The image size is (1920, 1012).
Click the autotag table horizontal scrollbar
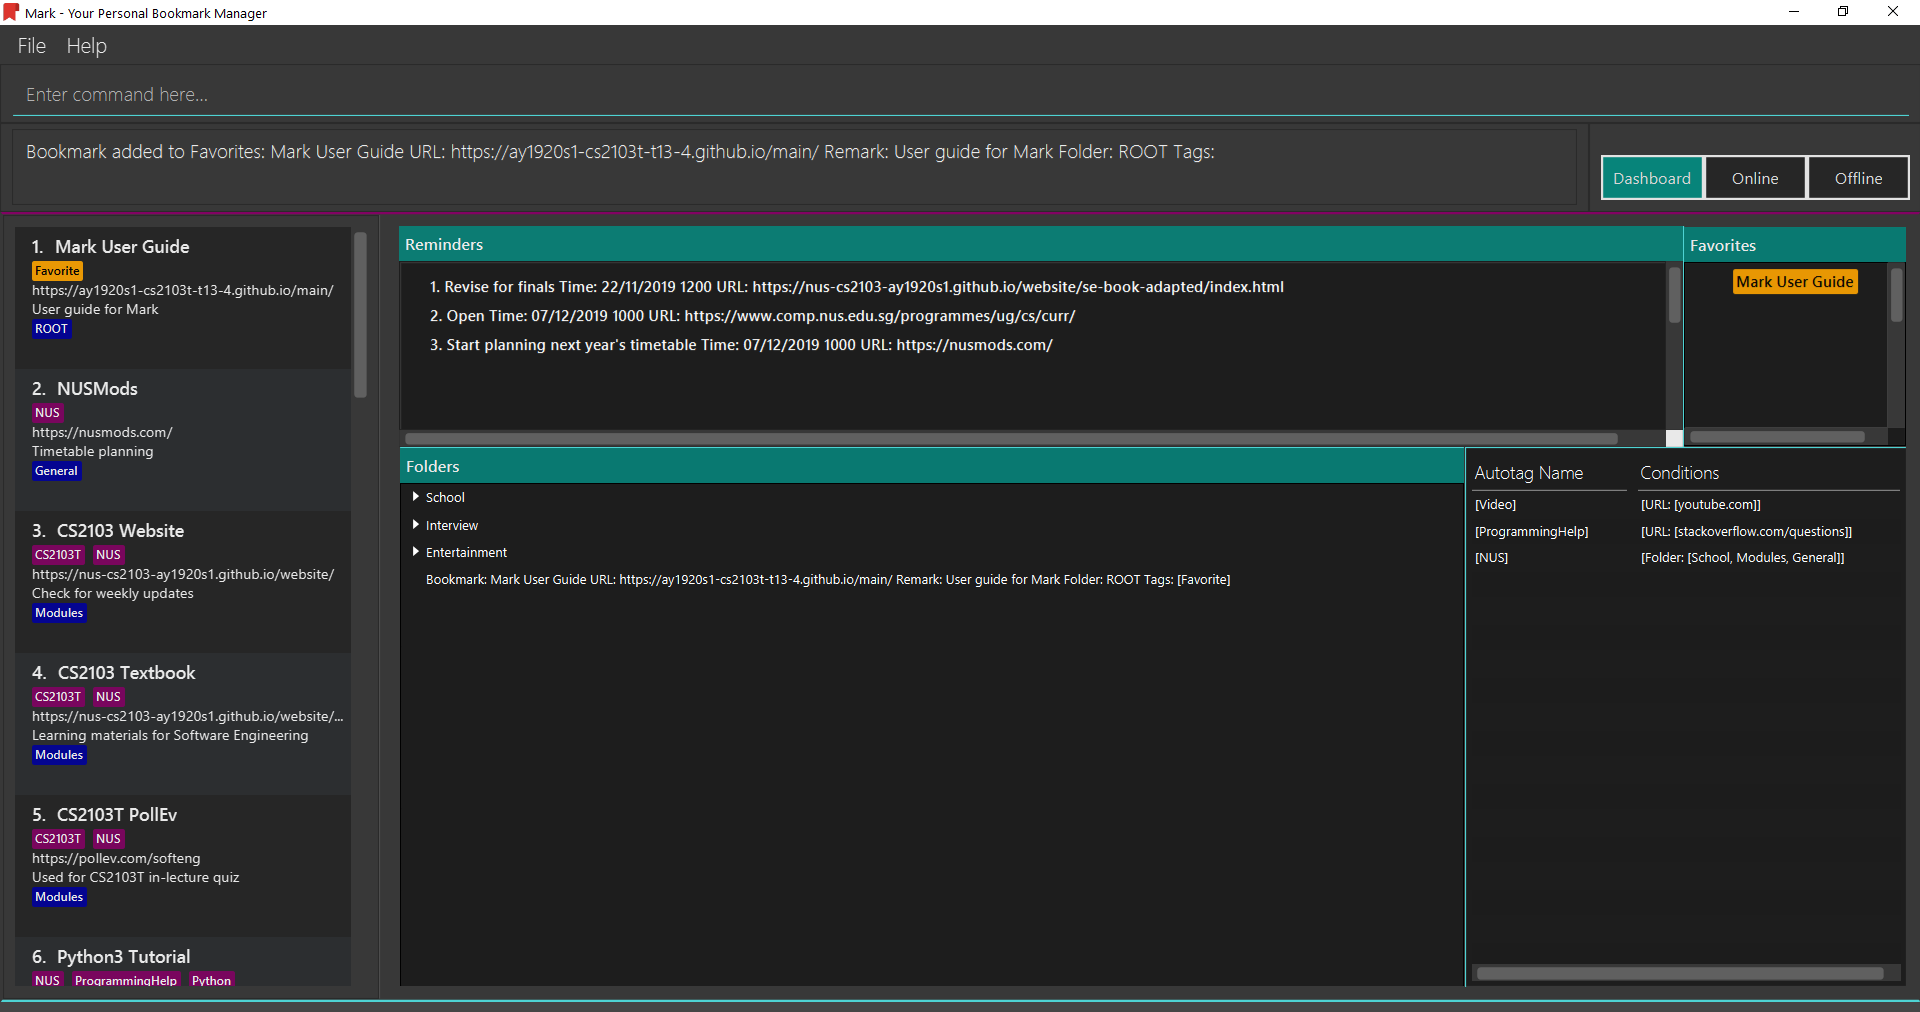point(1680,973)
